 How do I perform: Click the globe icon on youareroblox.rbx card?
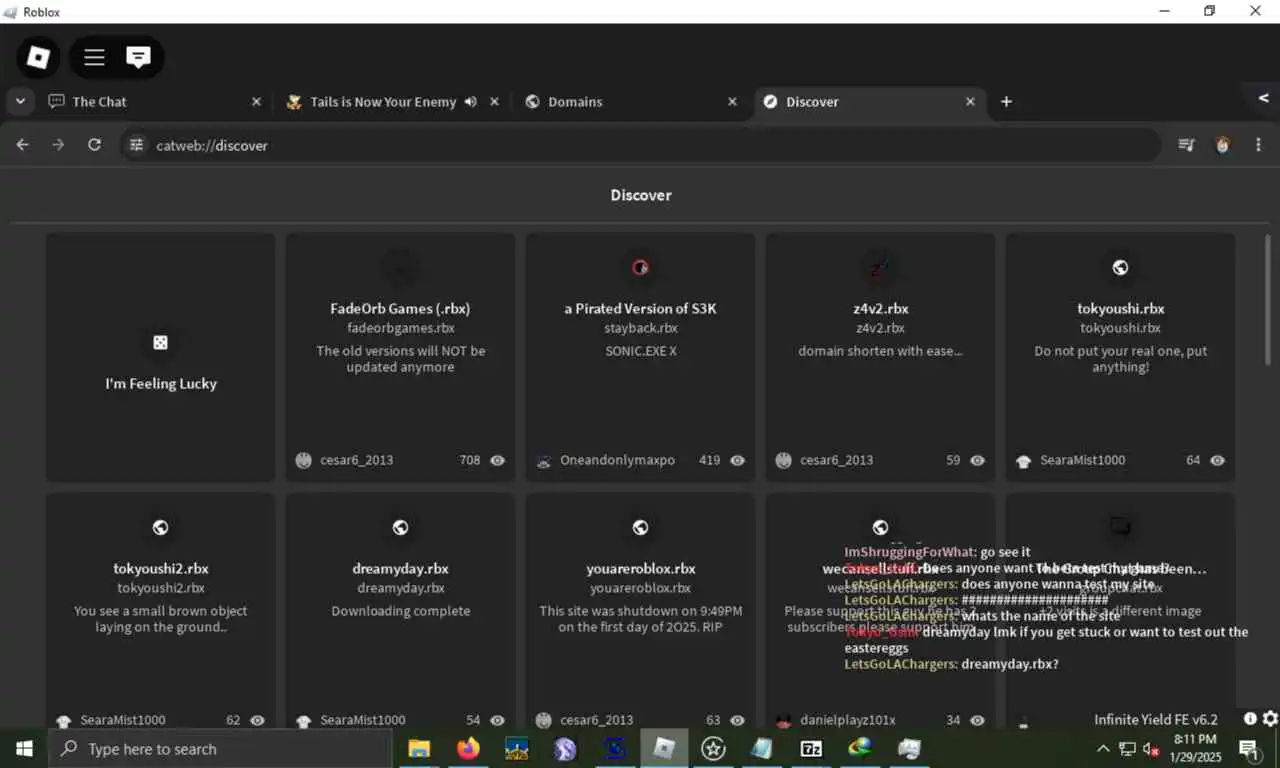(640, 527)
